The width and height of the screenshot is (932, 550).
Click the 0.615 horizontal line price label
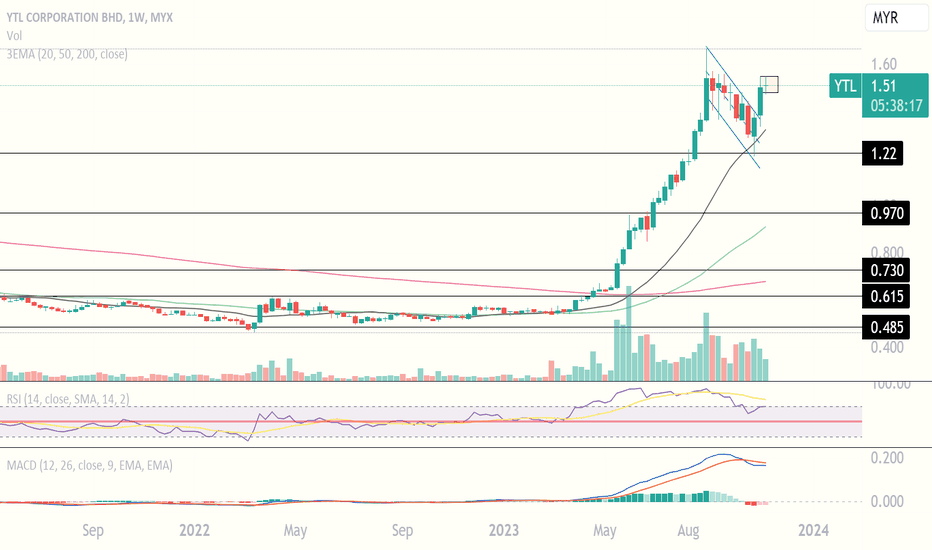[886, 296]
